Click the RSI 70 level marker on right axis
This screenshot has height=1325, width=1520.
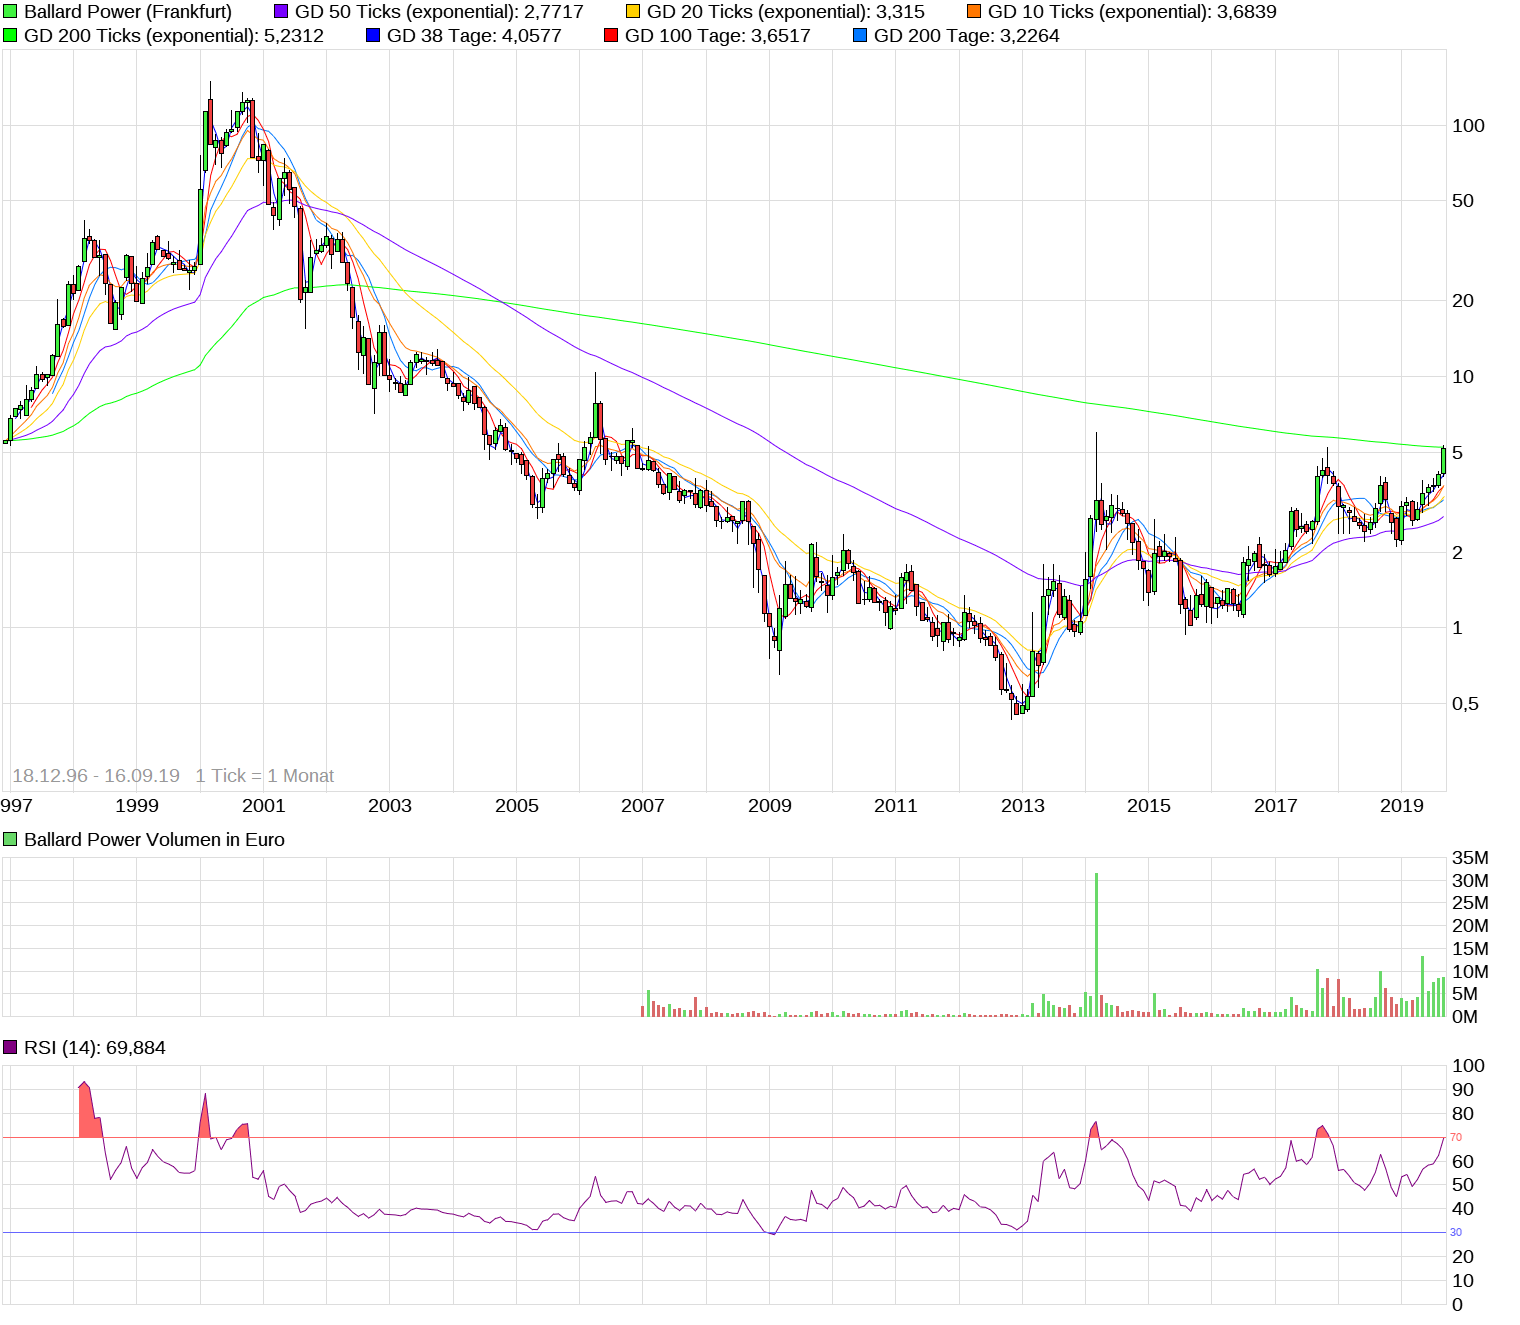pos(1455,1137)
